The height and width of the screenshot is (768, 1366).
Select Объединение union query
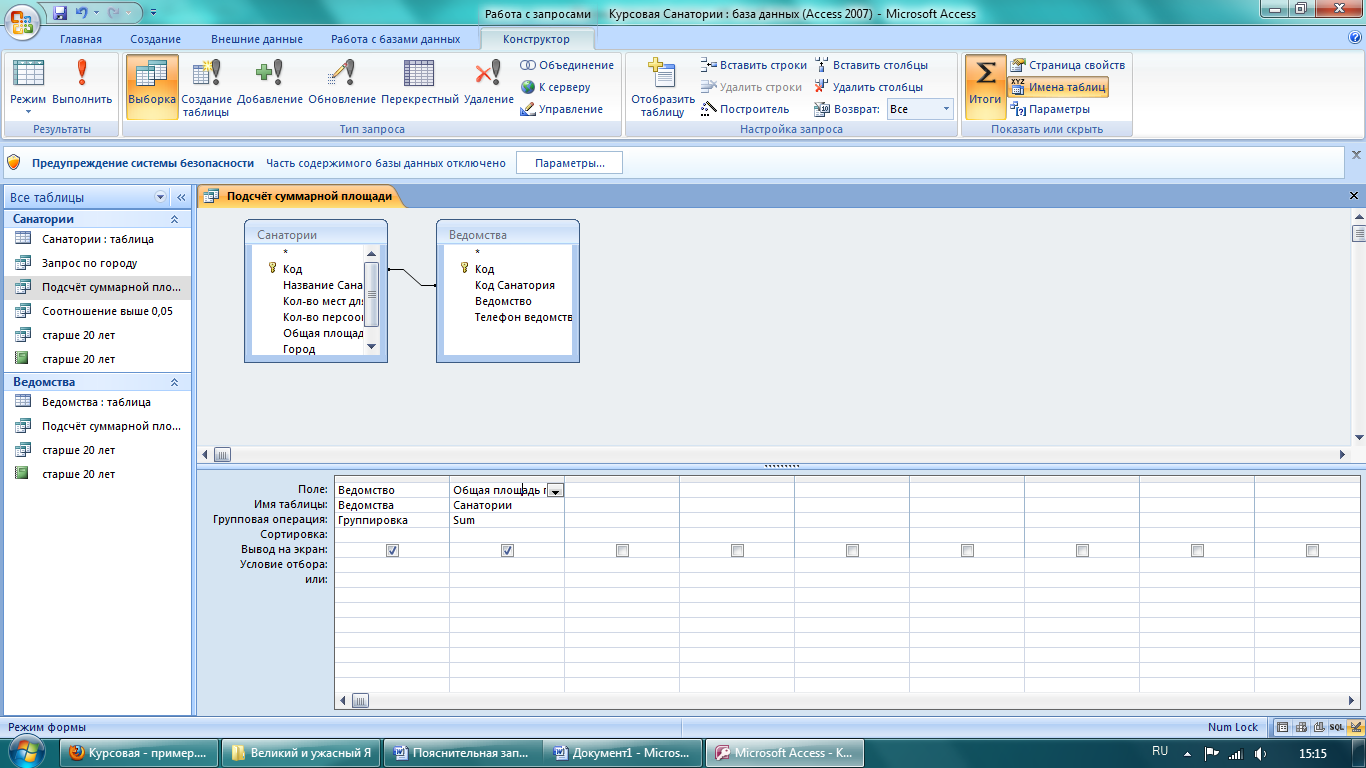(567, 65)
